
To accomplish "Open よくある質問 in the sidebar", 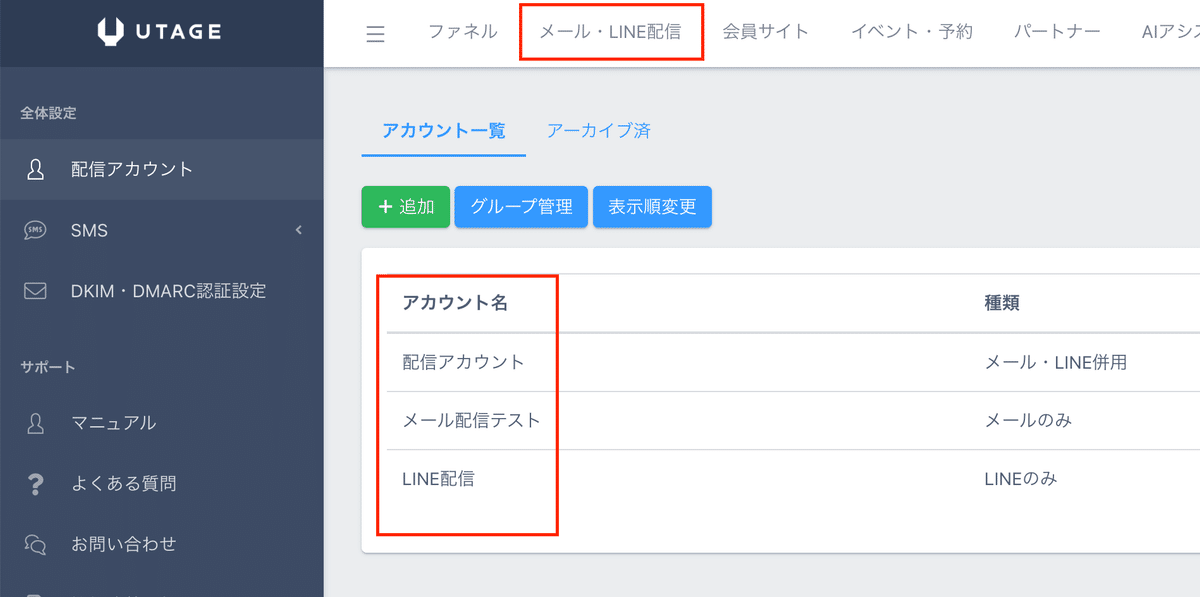I will [x=162, y=484].
